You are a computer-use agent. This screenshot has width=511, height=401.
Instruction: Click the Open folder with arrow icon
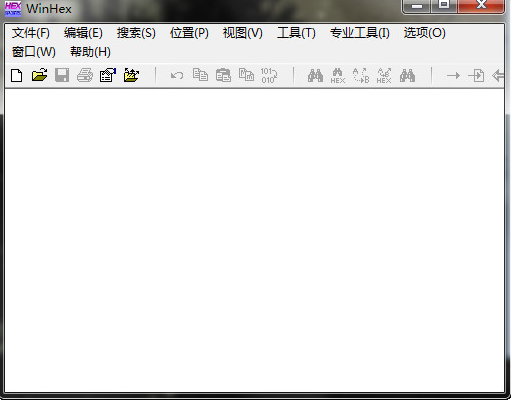click(131, 75)
